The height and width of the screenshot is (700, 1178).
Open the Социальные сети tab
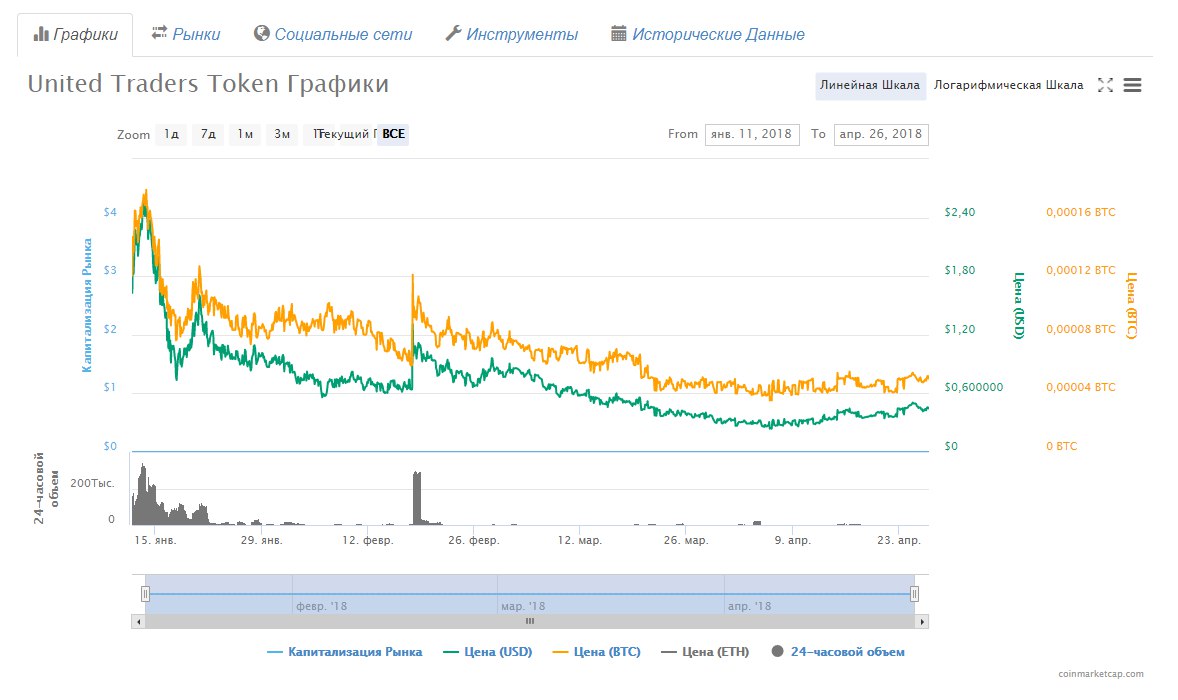click(x=333, y=35)
